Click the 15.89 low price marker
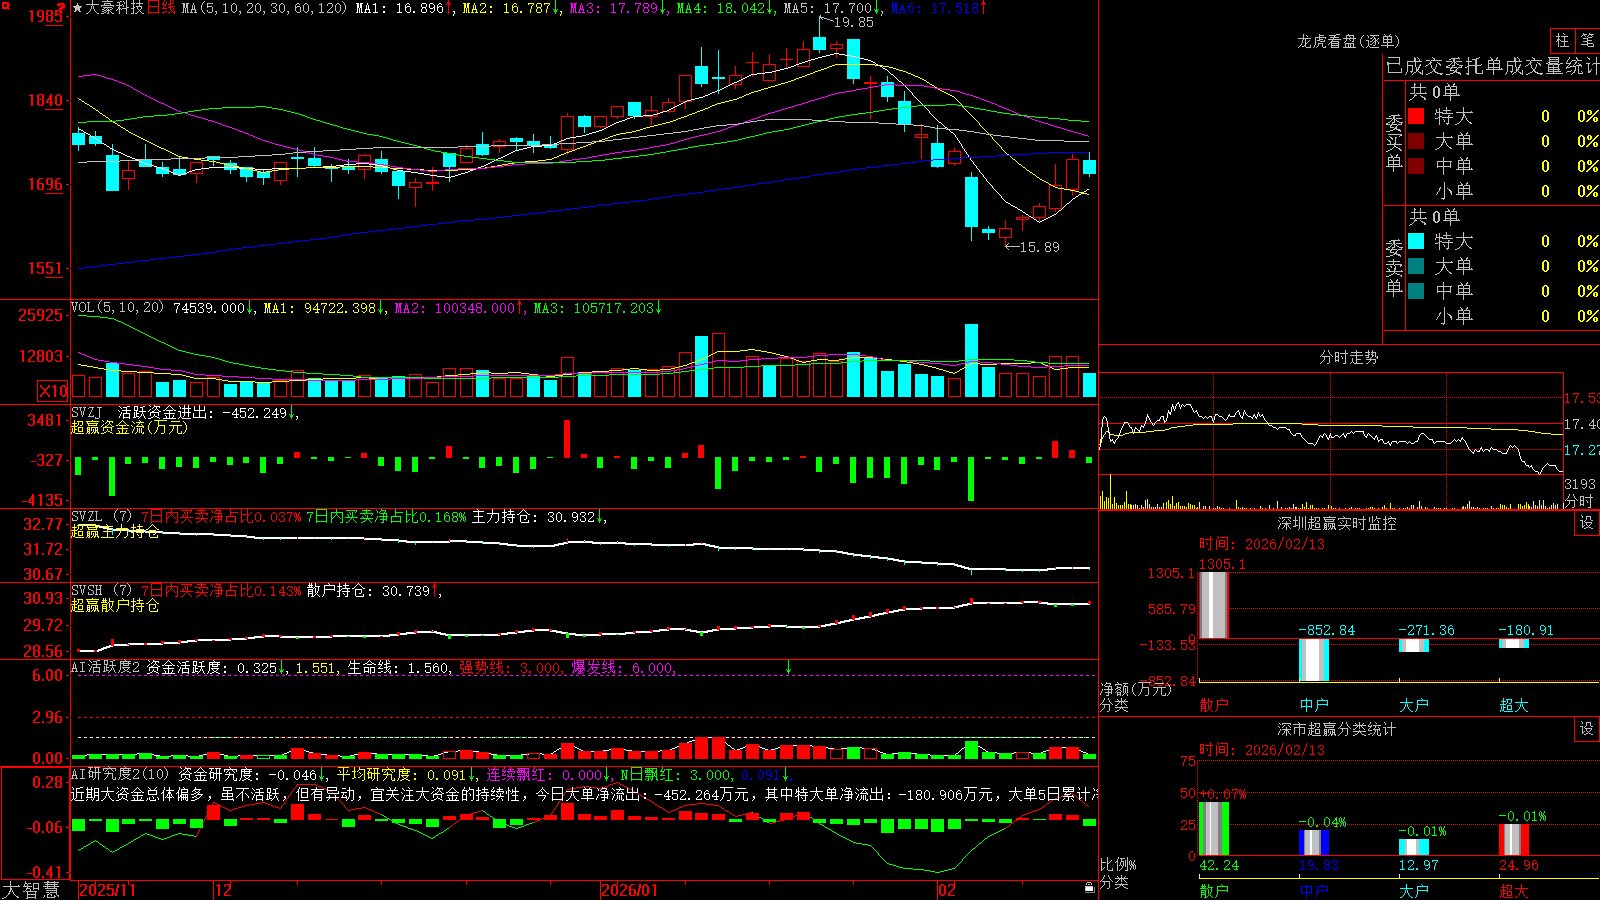 (1039, 247)
